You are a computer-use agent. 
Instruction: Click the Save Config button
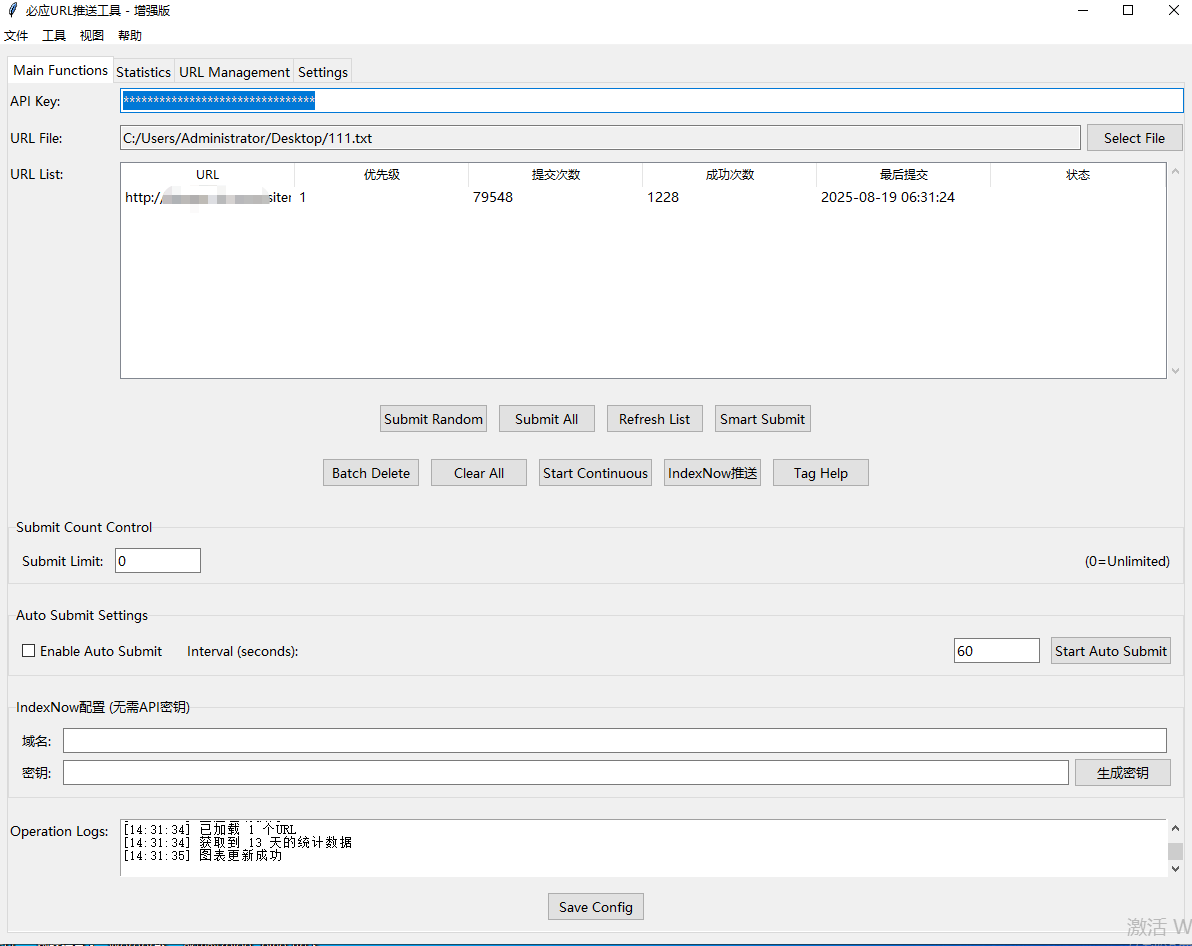pyautogui.click(x=596, y=906)
